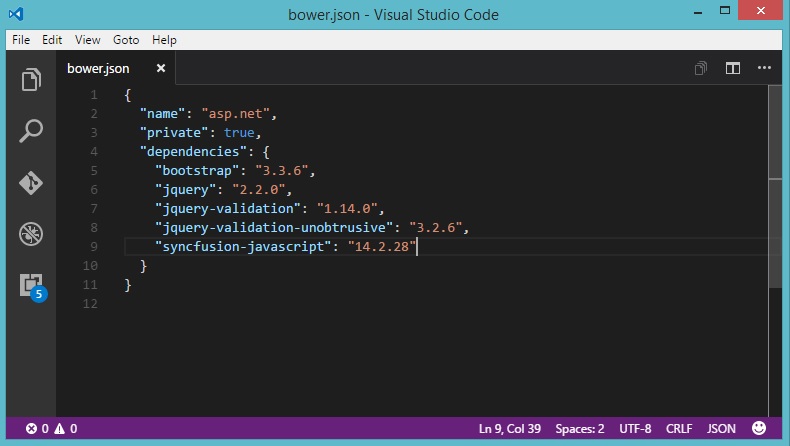Open the Explorer view in activity bar
This screenshot has width=790, height=446.
click(x=31, y=80)
